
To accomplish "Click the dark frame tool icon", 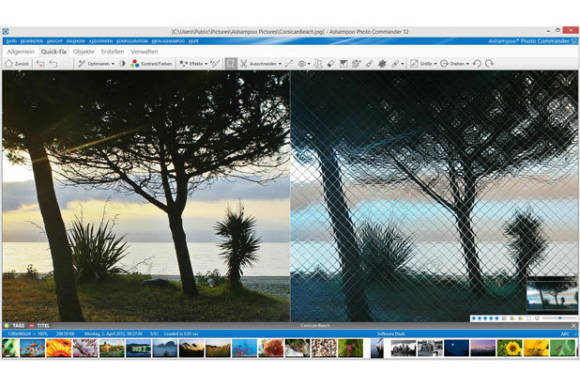I will [x=344, y=64].
